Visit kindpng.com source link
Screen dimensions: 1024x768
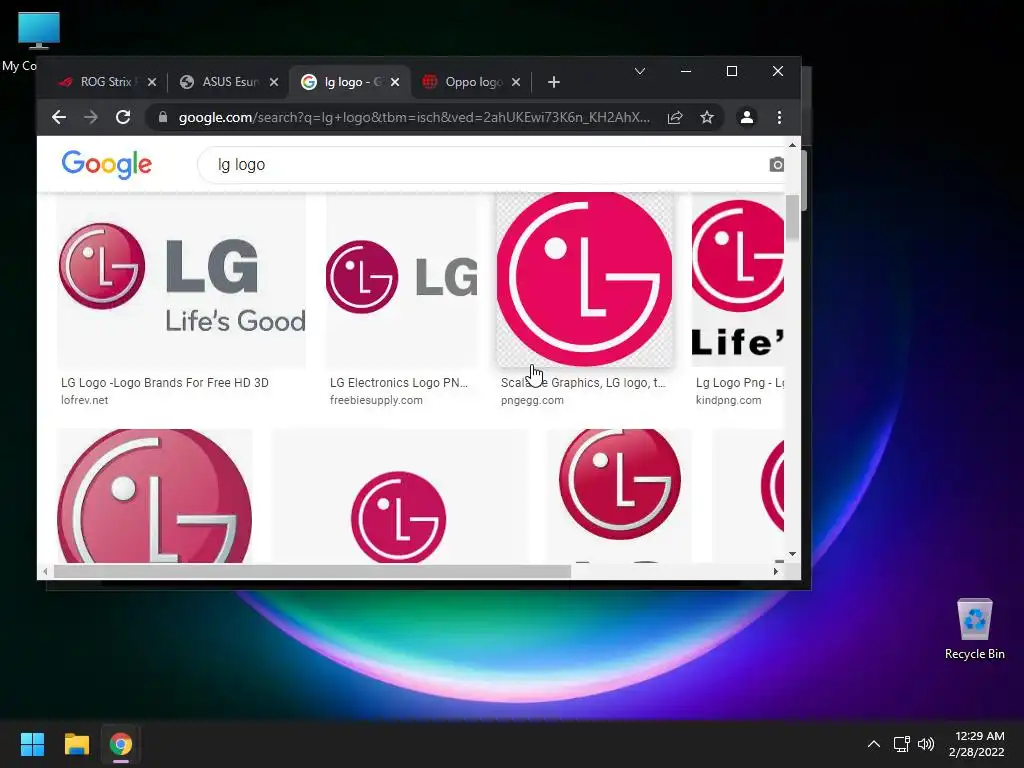pos(728,400)
